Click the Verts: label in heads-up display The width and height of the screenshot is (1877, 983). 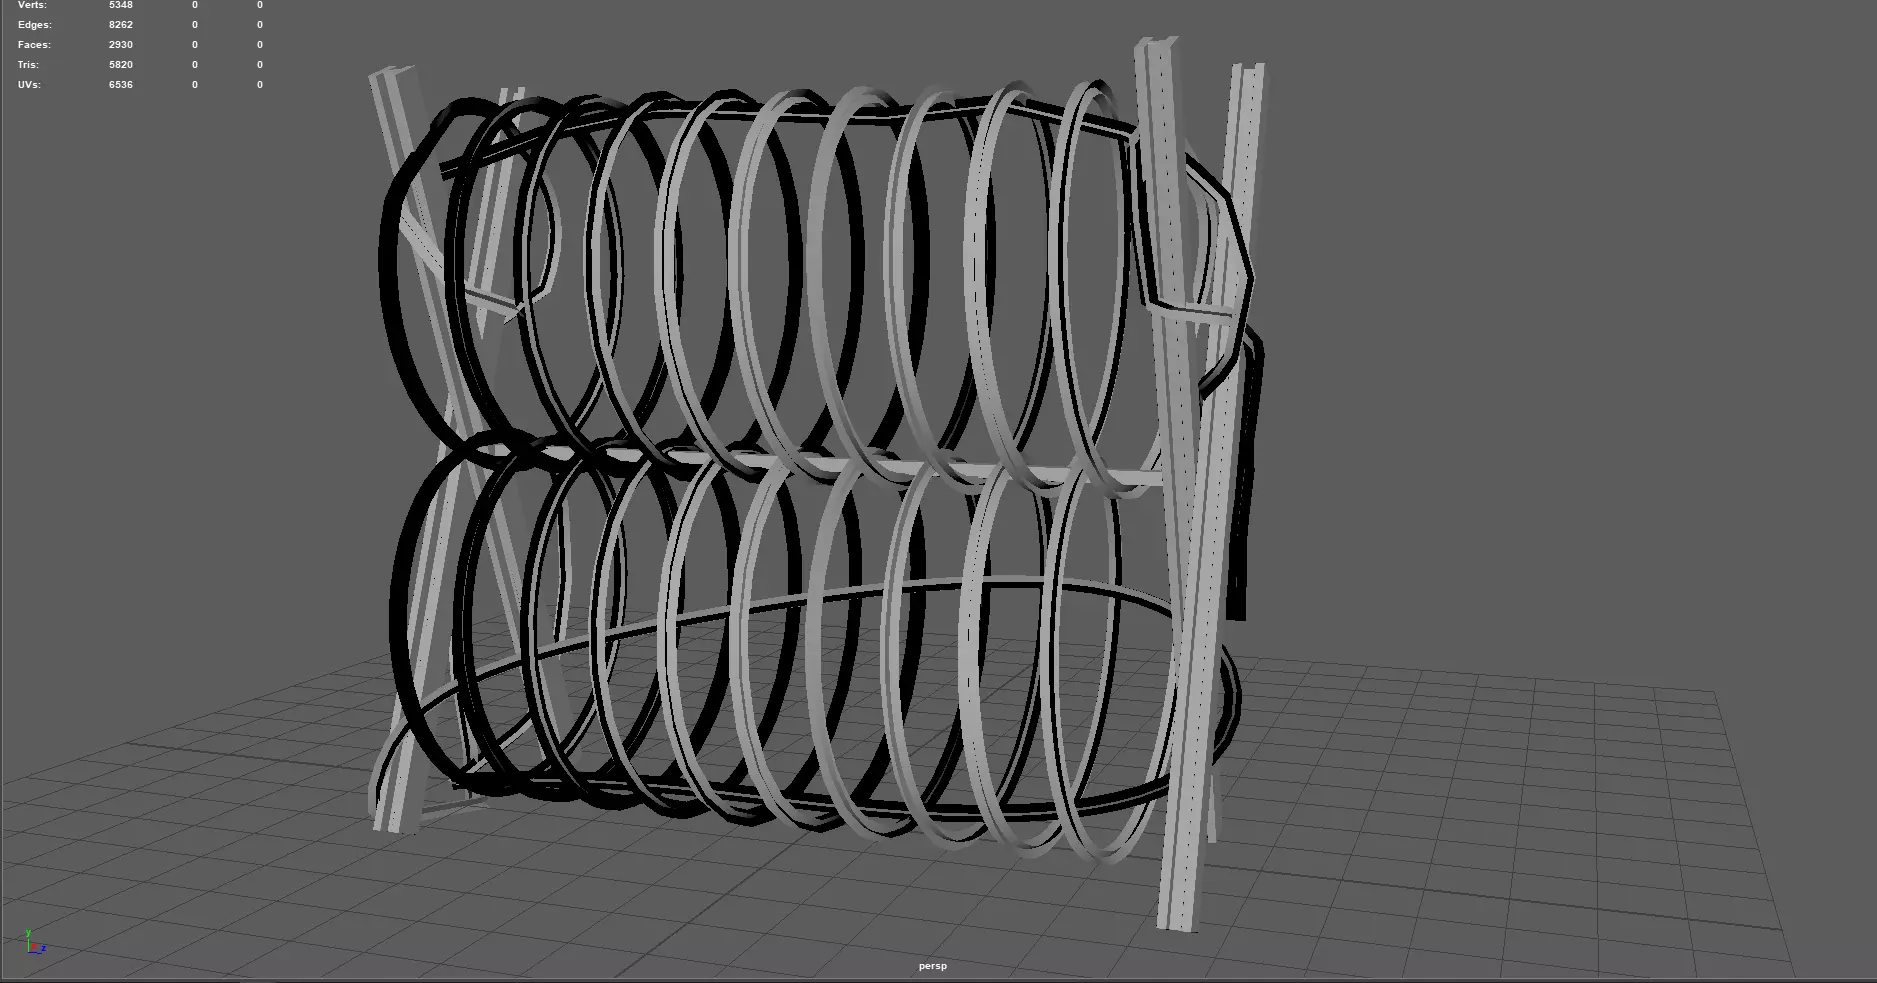point(32,5)
